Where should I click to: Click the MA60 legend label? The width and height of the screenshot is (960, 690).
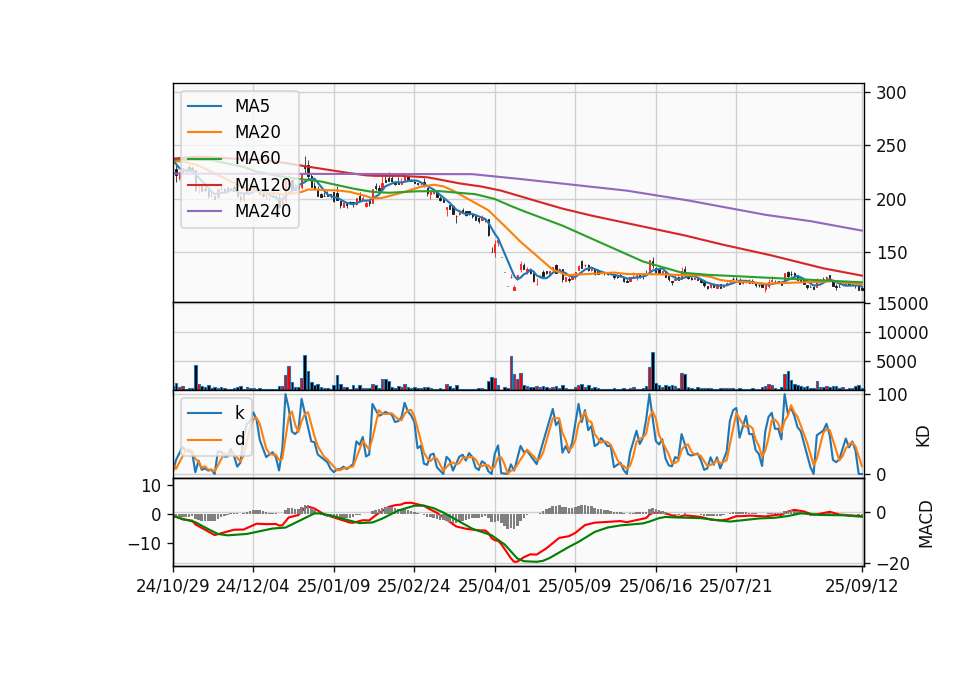pos(257,158)
